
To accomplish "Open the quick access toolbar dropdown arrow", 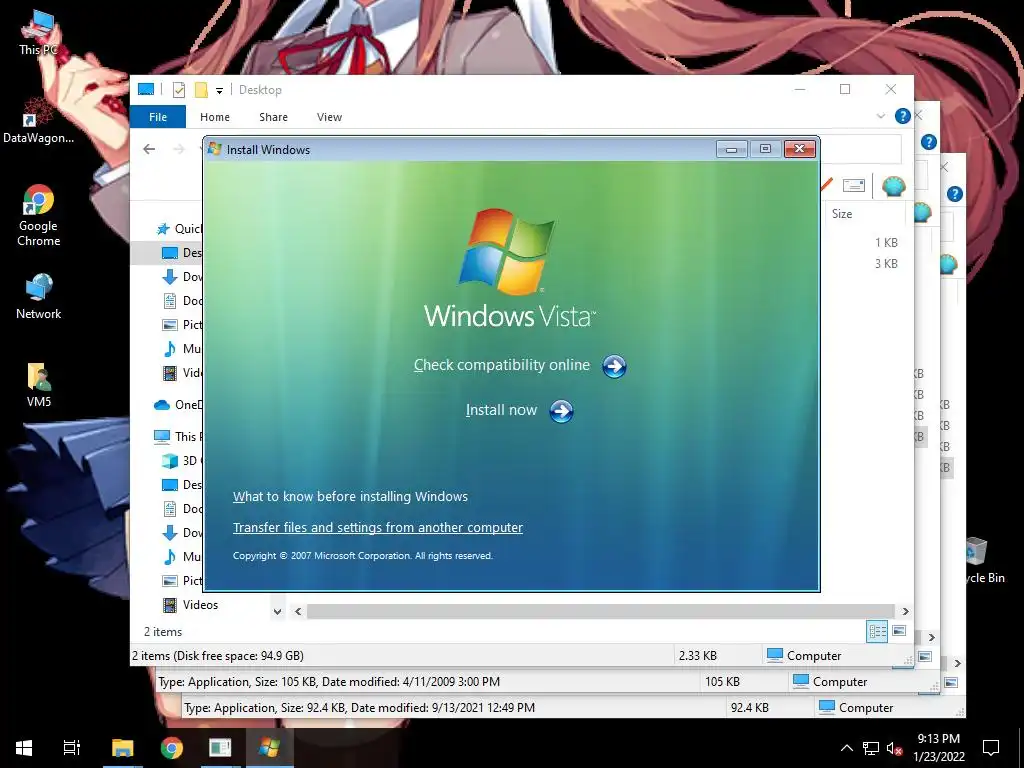I will coord(219,91).
